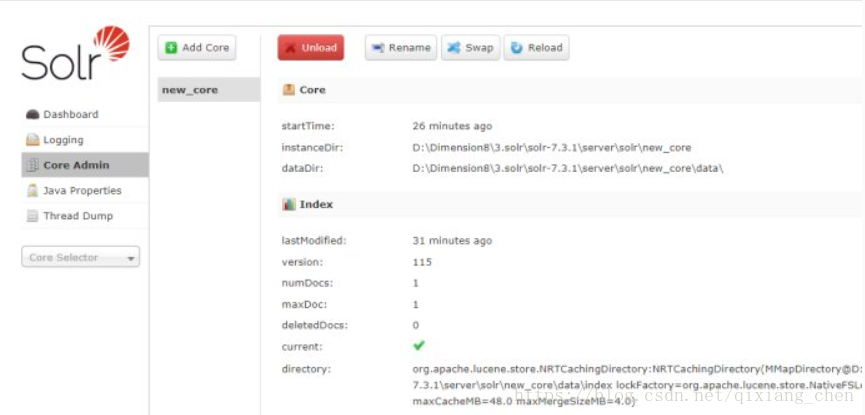Click the Swap arrows icon

click(454, 48)
